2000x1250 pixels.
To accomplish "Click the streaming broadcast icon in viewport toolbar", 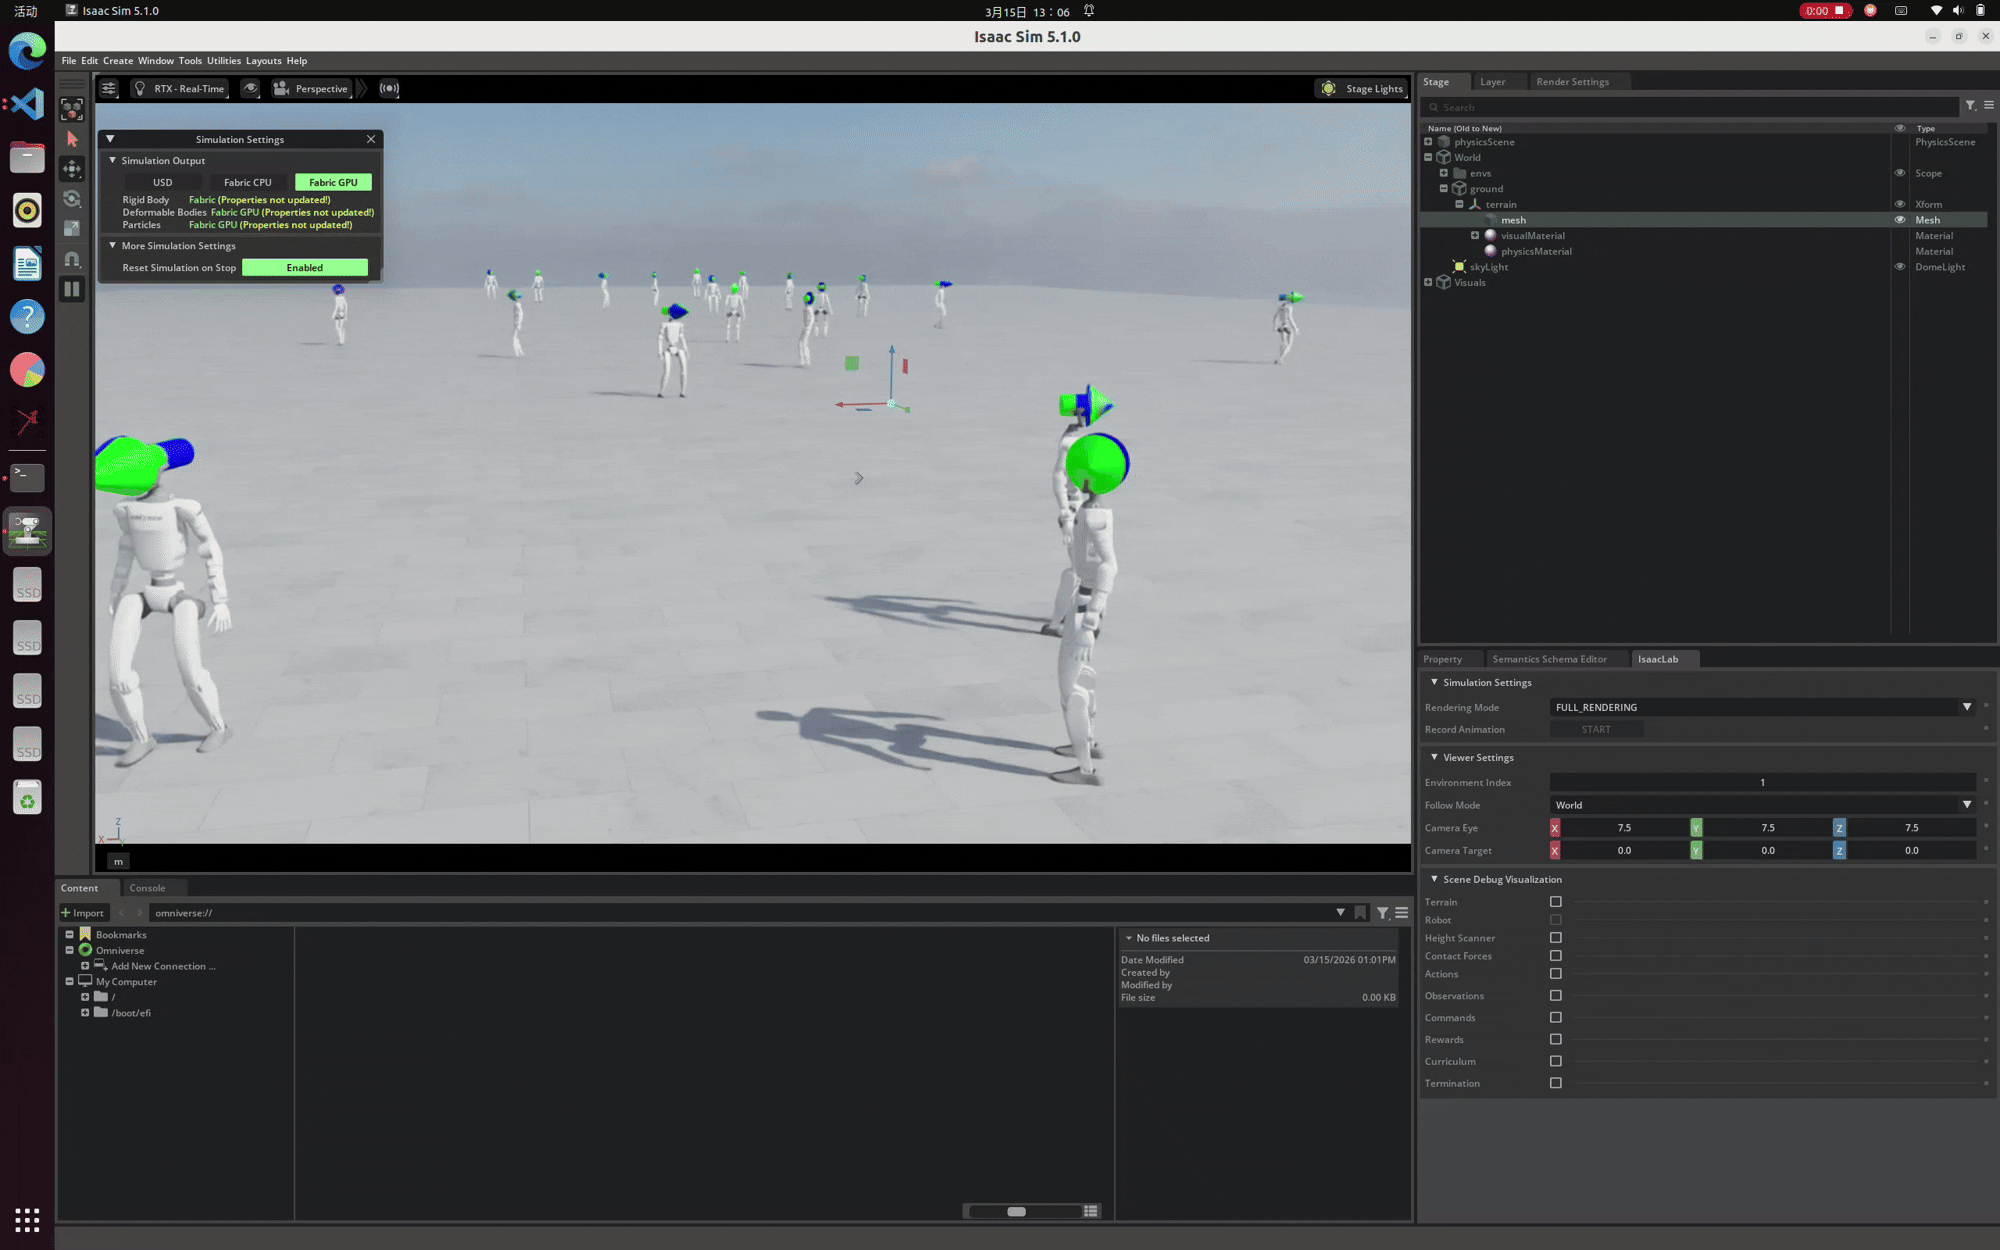I will tap(389, 88).
